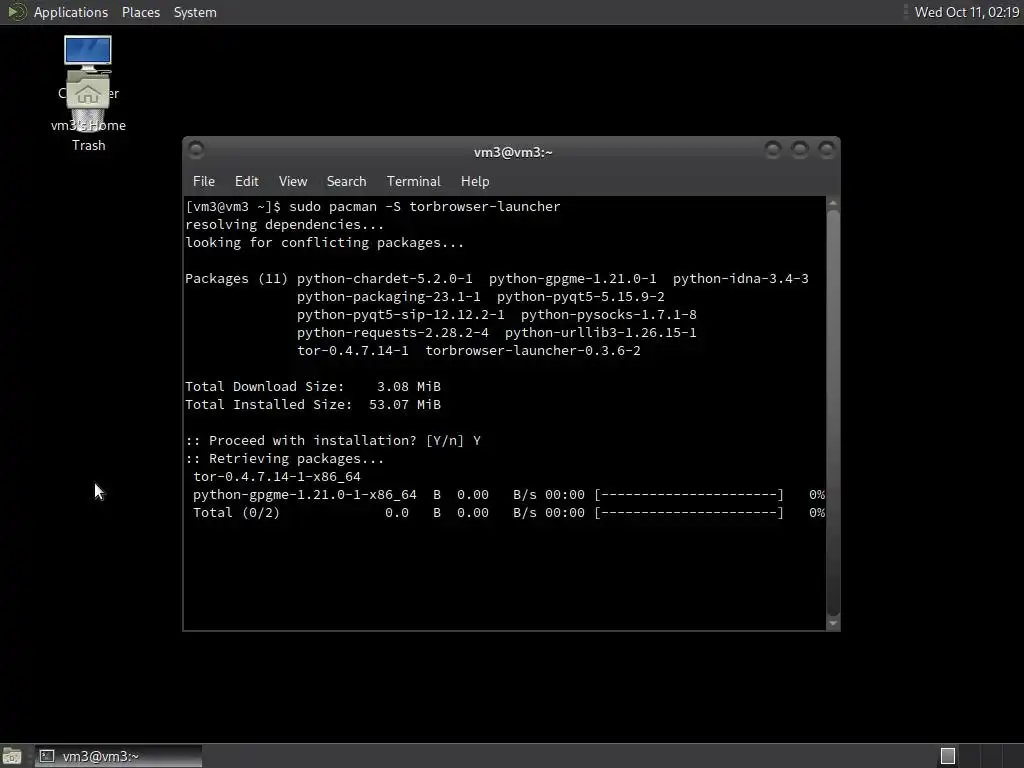Click 'python-packaging-23.1-1' package name

coord(389,296)
